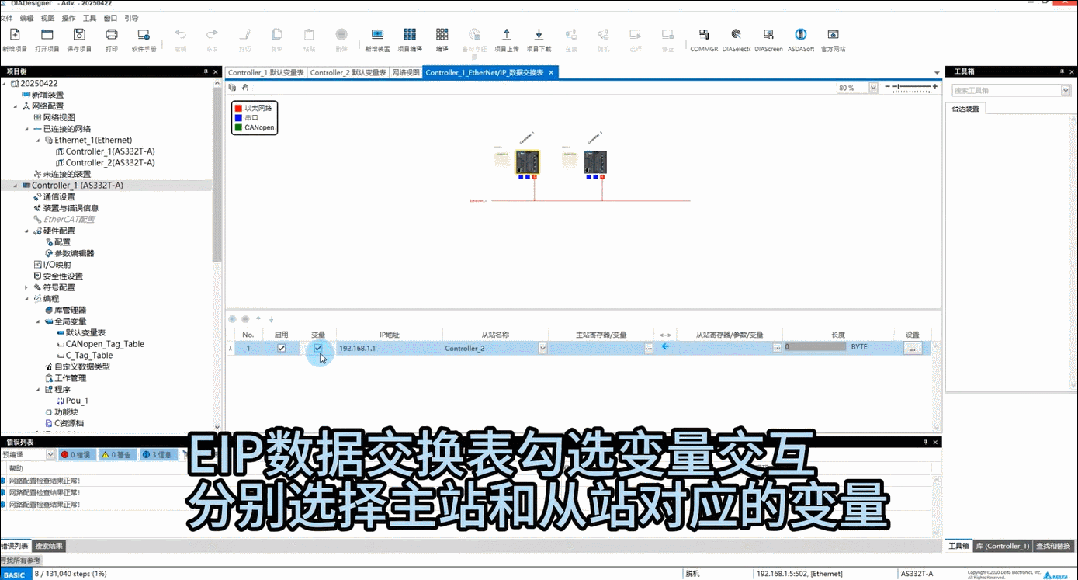This screenshot has height=580, width=1078.
Task: Open the 视图 menu
Action: pos(47,19)
